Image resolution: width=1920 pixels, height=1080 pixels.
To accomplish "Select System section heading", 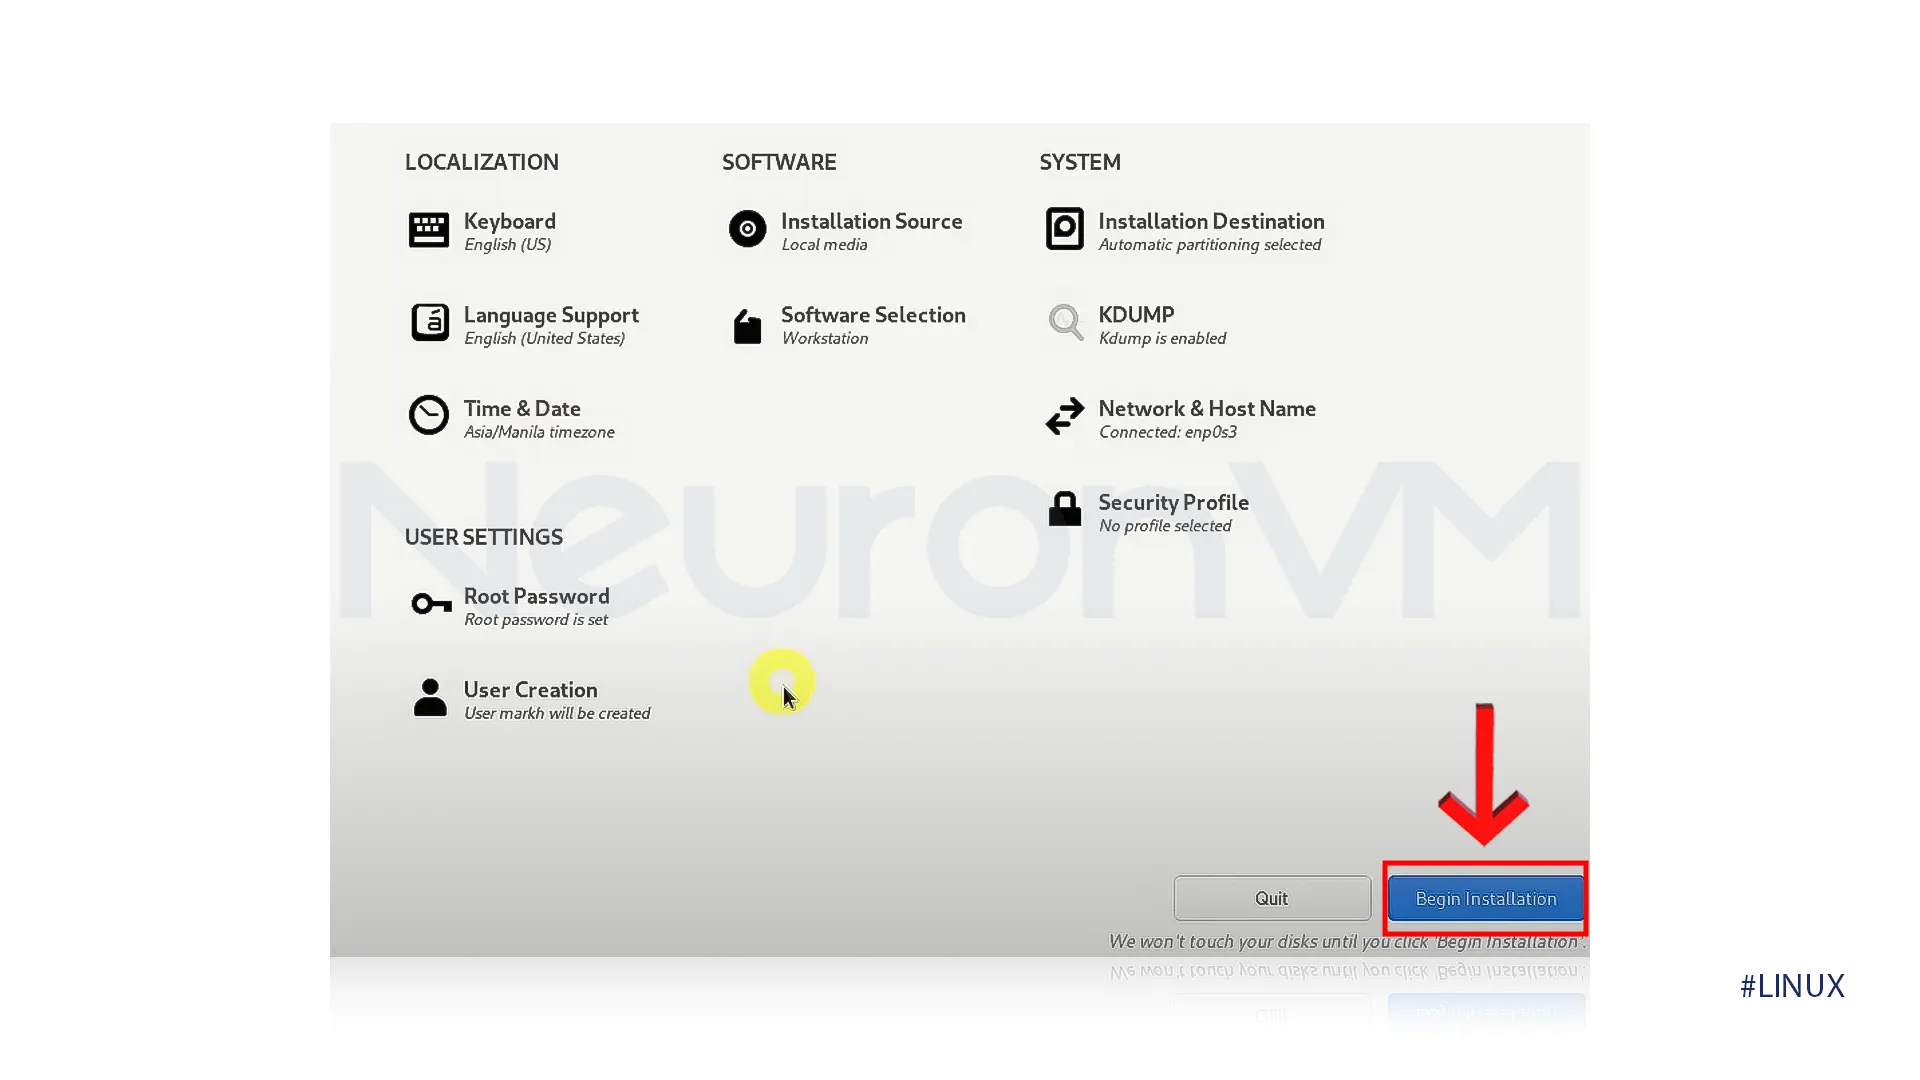I will (1080, 161).
